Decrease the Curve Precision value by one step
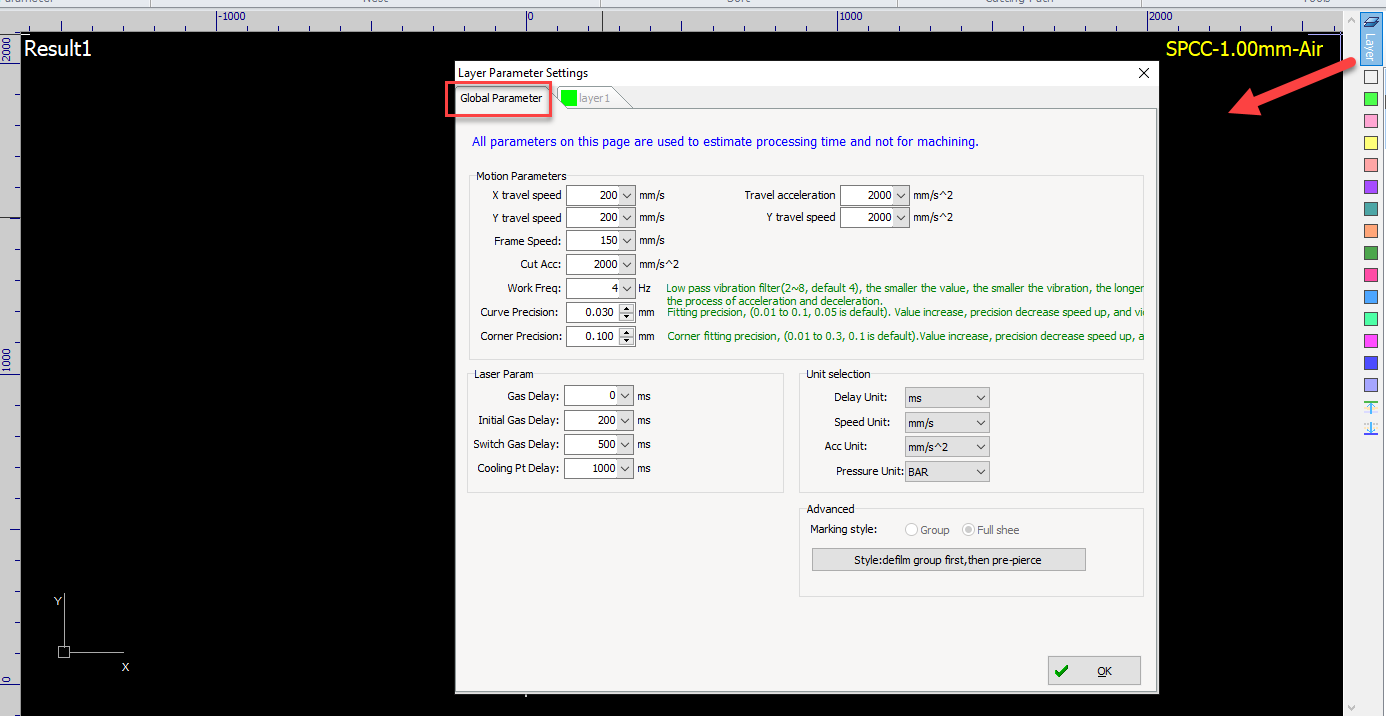This screenshot has height=716, width=1386. (628, 317)
